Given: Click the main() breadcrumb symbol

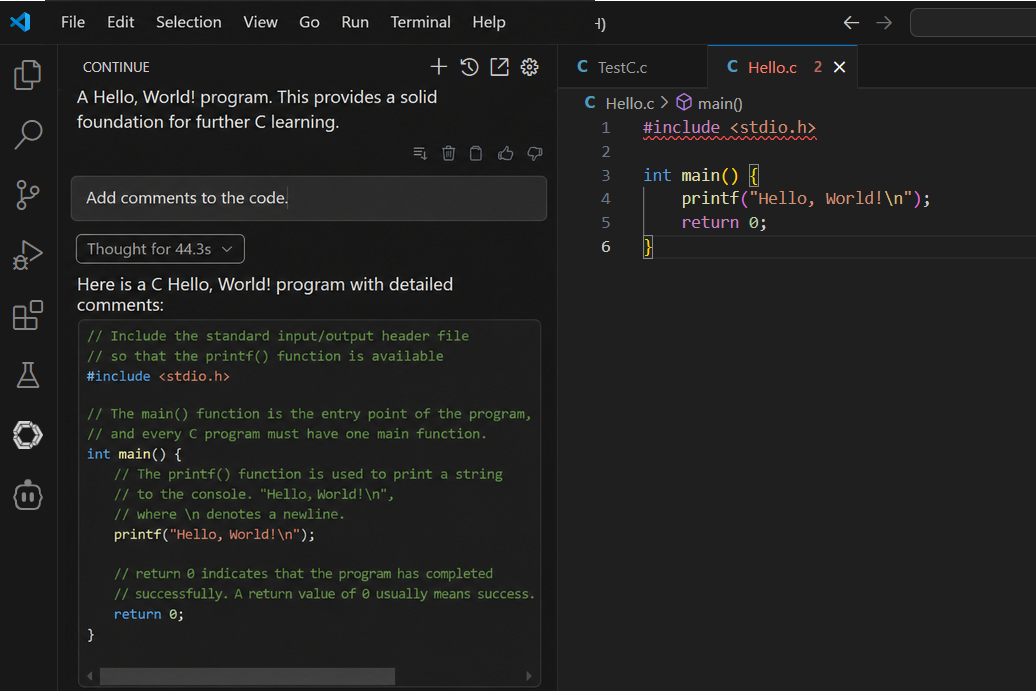Looking at the screenshot, I should click(x=710, y=103).
